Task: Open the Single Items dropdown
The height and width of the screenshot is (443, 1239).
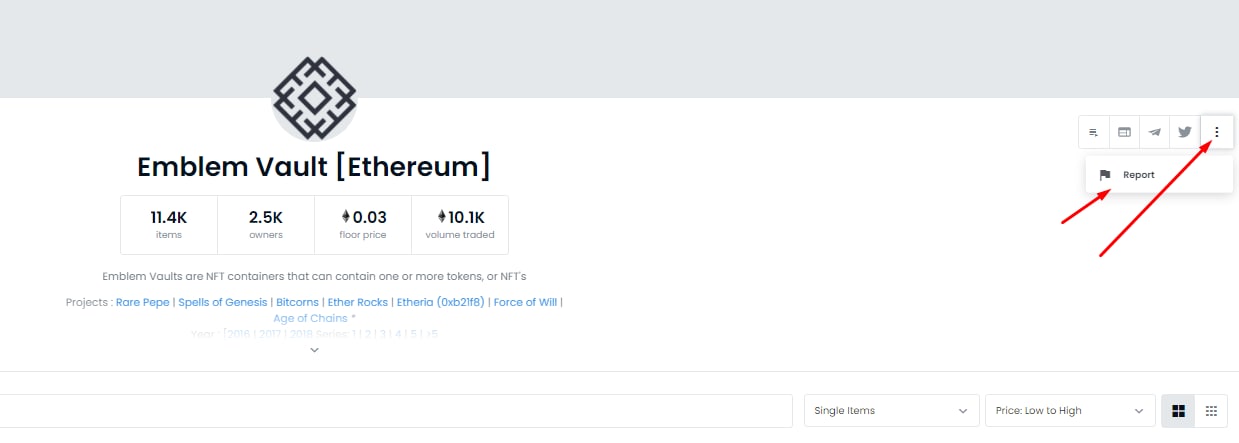Action: (x=892, y=411)
